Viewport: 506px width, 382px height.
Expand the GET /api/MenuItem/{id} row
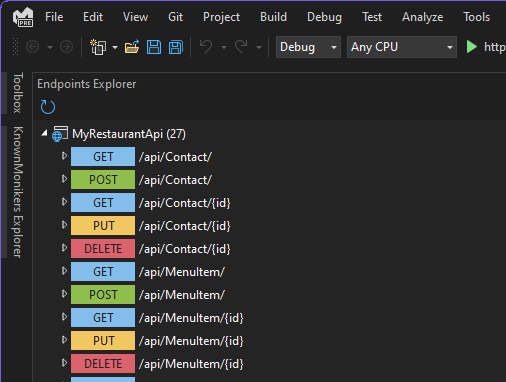[x=64, y=317]
